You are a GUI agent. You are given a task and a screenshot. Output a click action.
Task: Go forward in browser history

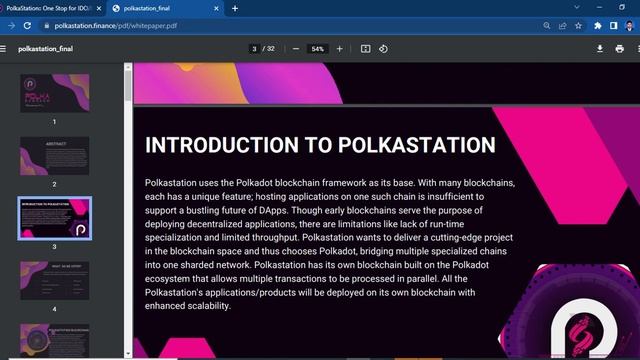click(x=11, y=26)
